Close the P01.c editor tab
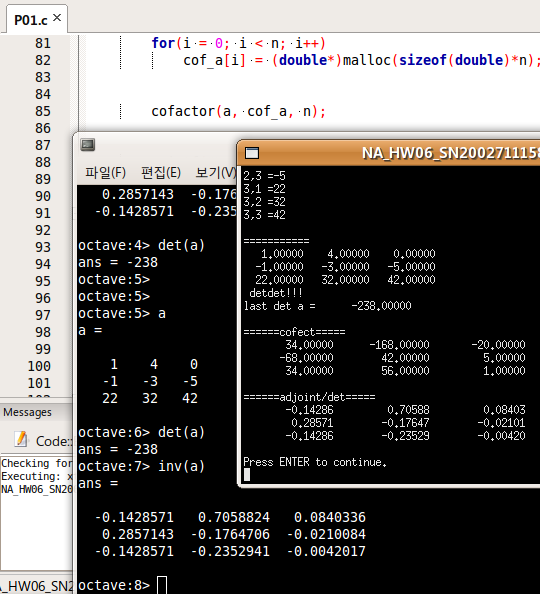The height and width of the screenshot is (594, 540). point(57,17)
